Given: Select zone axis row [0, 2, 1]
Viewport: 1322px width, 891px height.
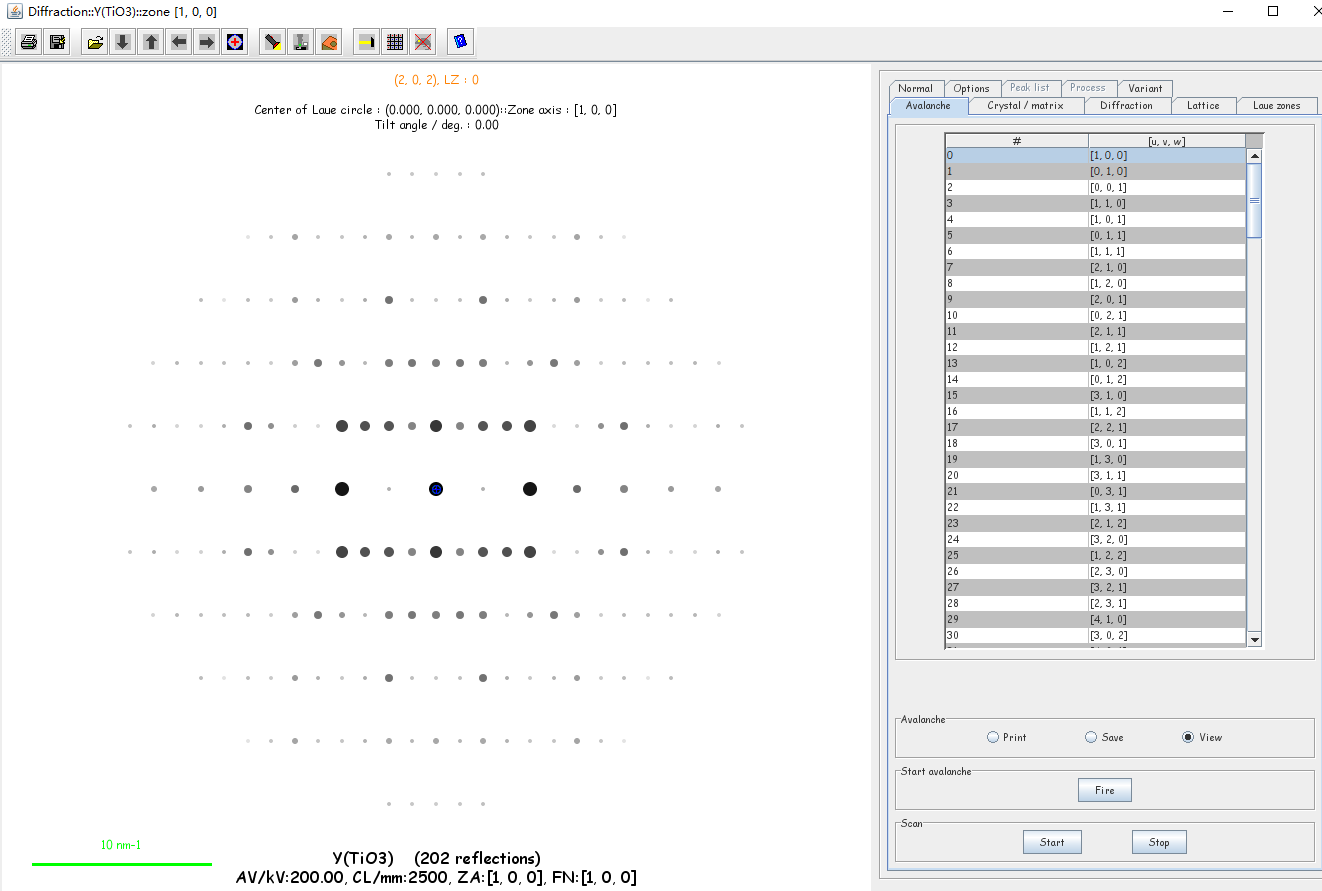Looking at the screenshot, I should tap(1096, 315).
